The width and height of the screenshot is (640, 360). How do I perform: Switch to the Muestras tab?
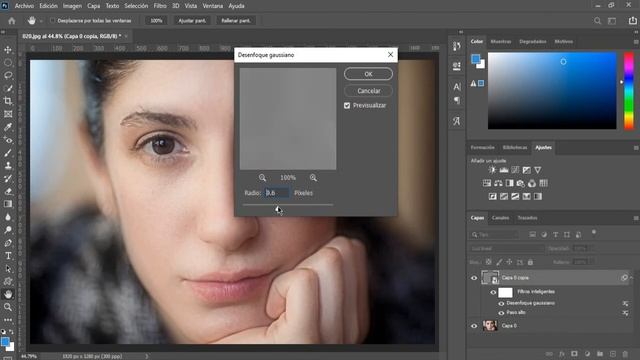(501, 42)
